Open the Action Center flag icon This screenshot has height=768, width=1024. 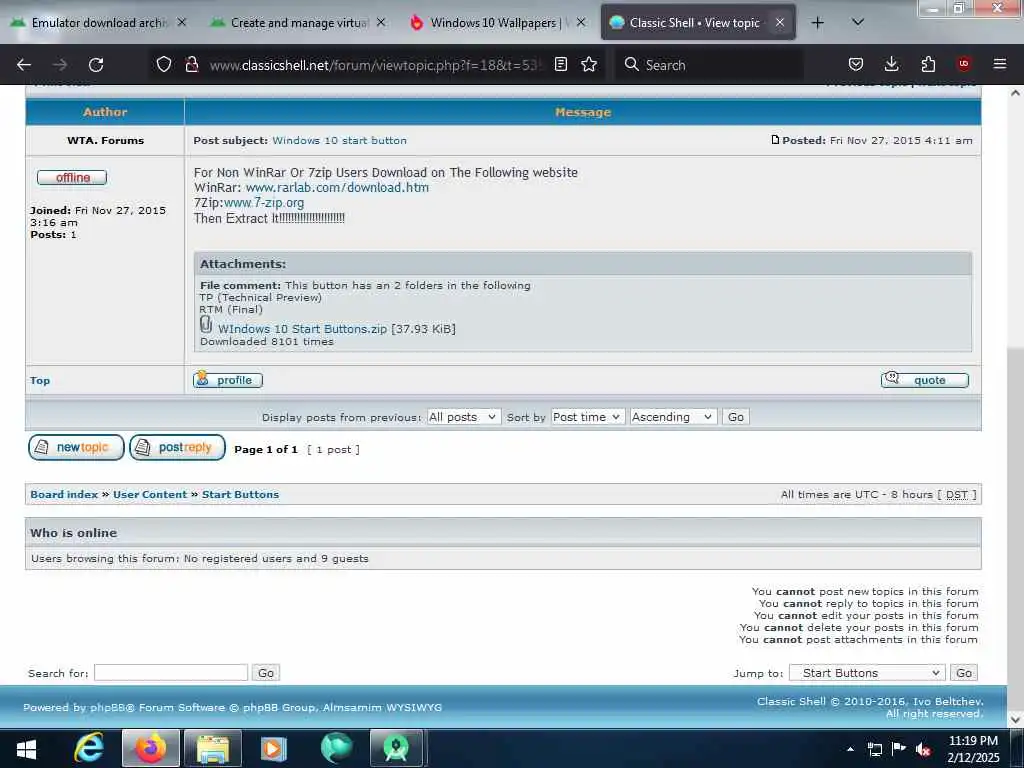(899, 749)
